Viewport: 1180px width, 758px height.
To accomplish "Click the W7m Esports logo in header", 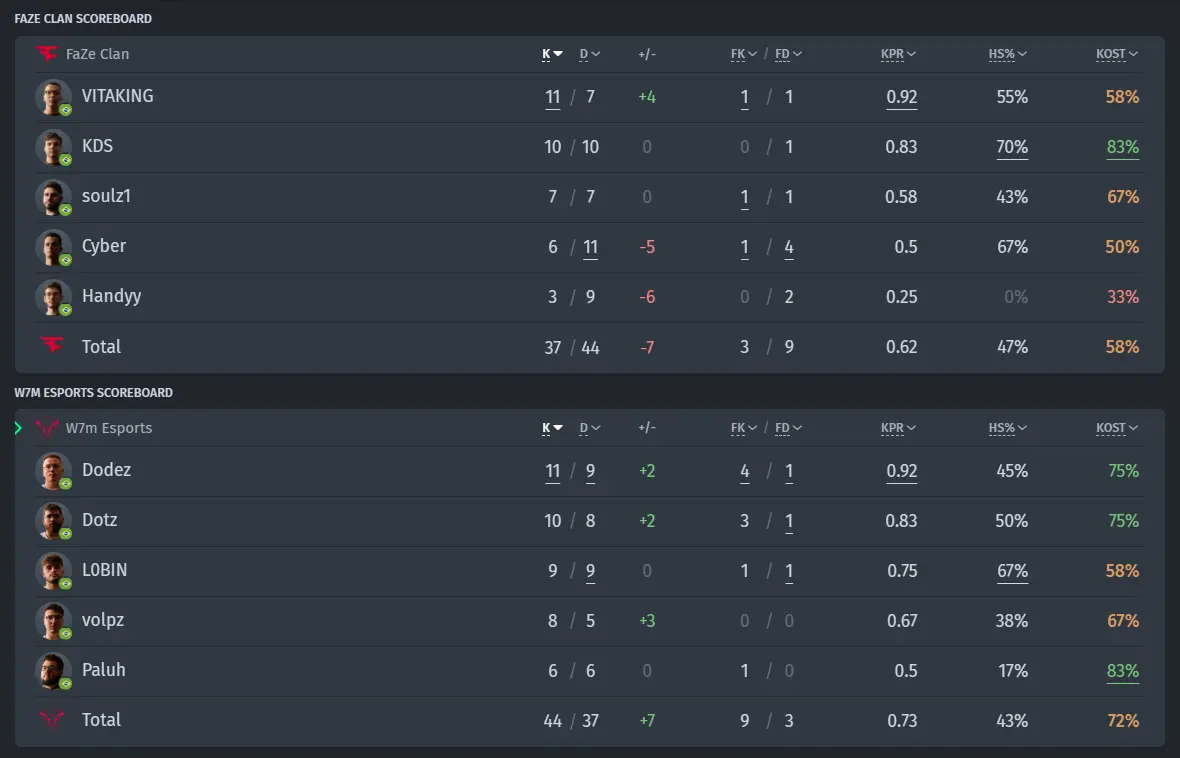I will click(x=47, y=428).
